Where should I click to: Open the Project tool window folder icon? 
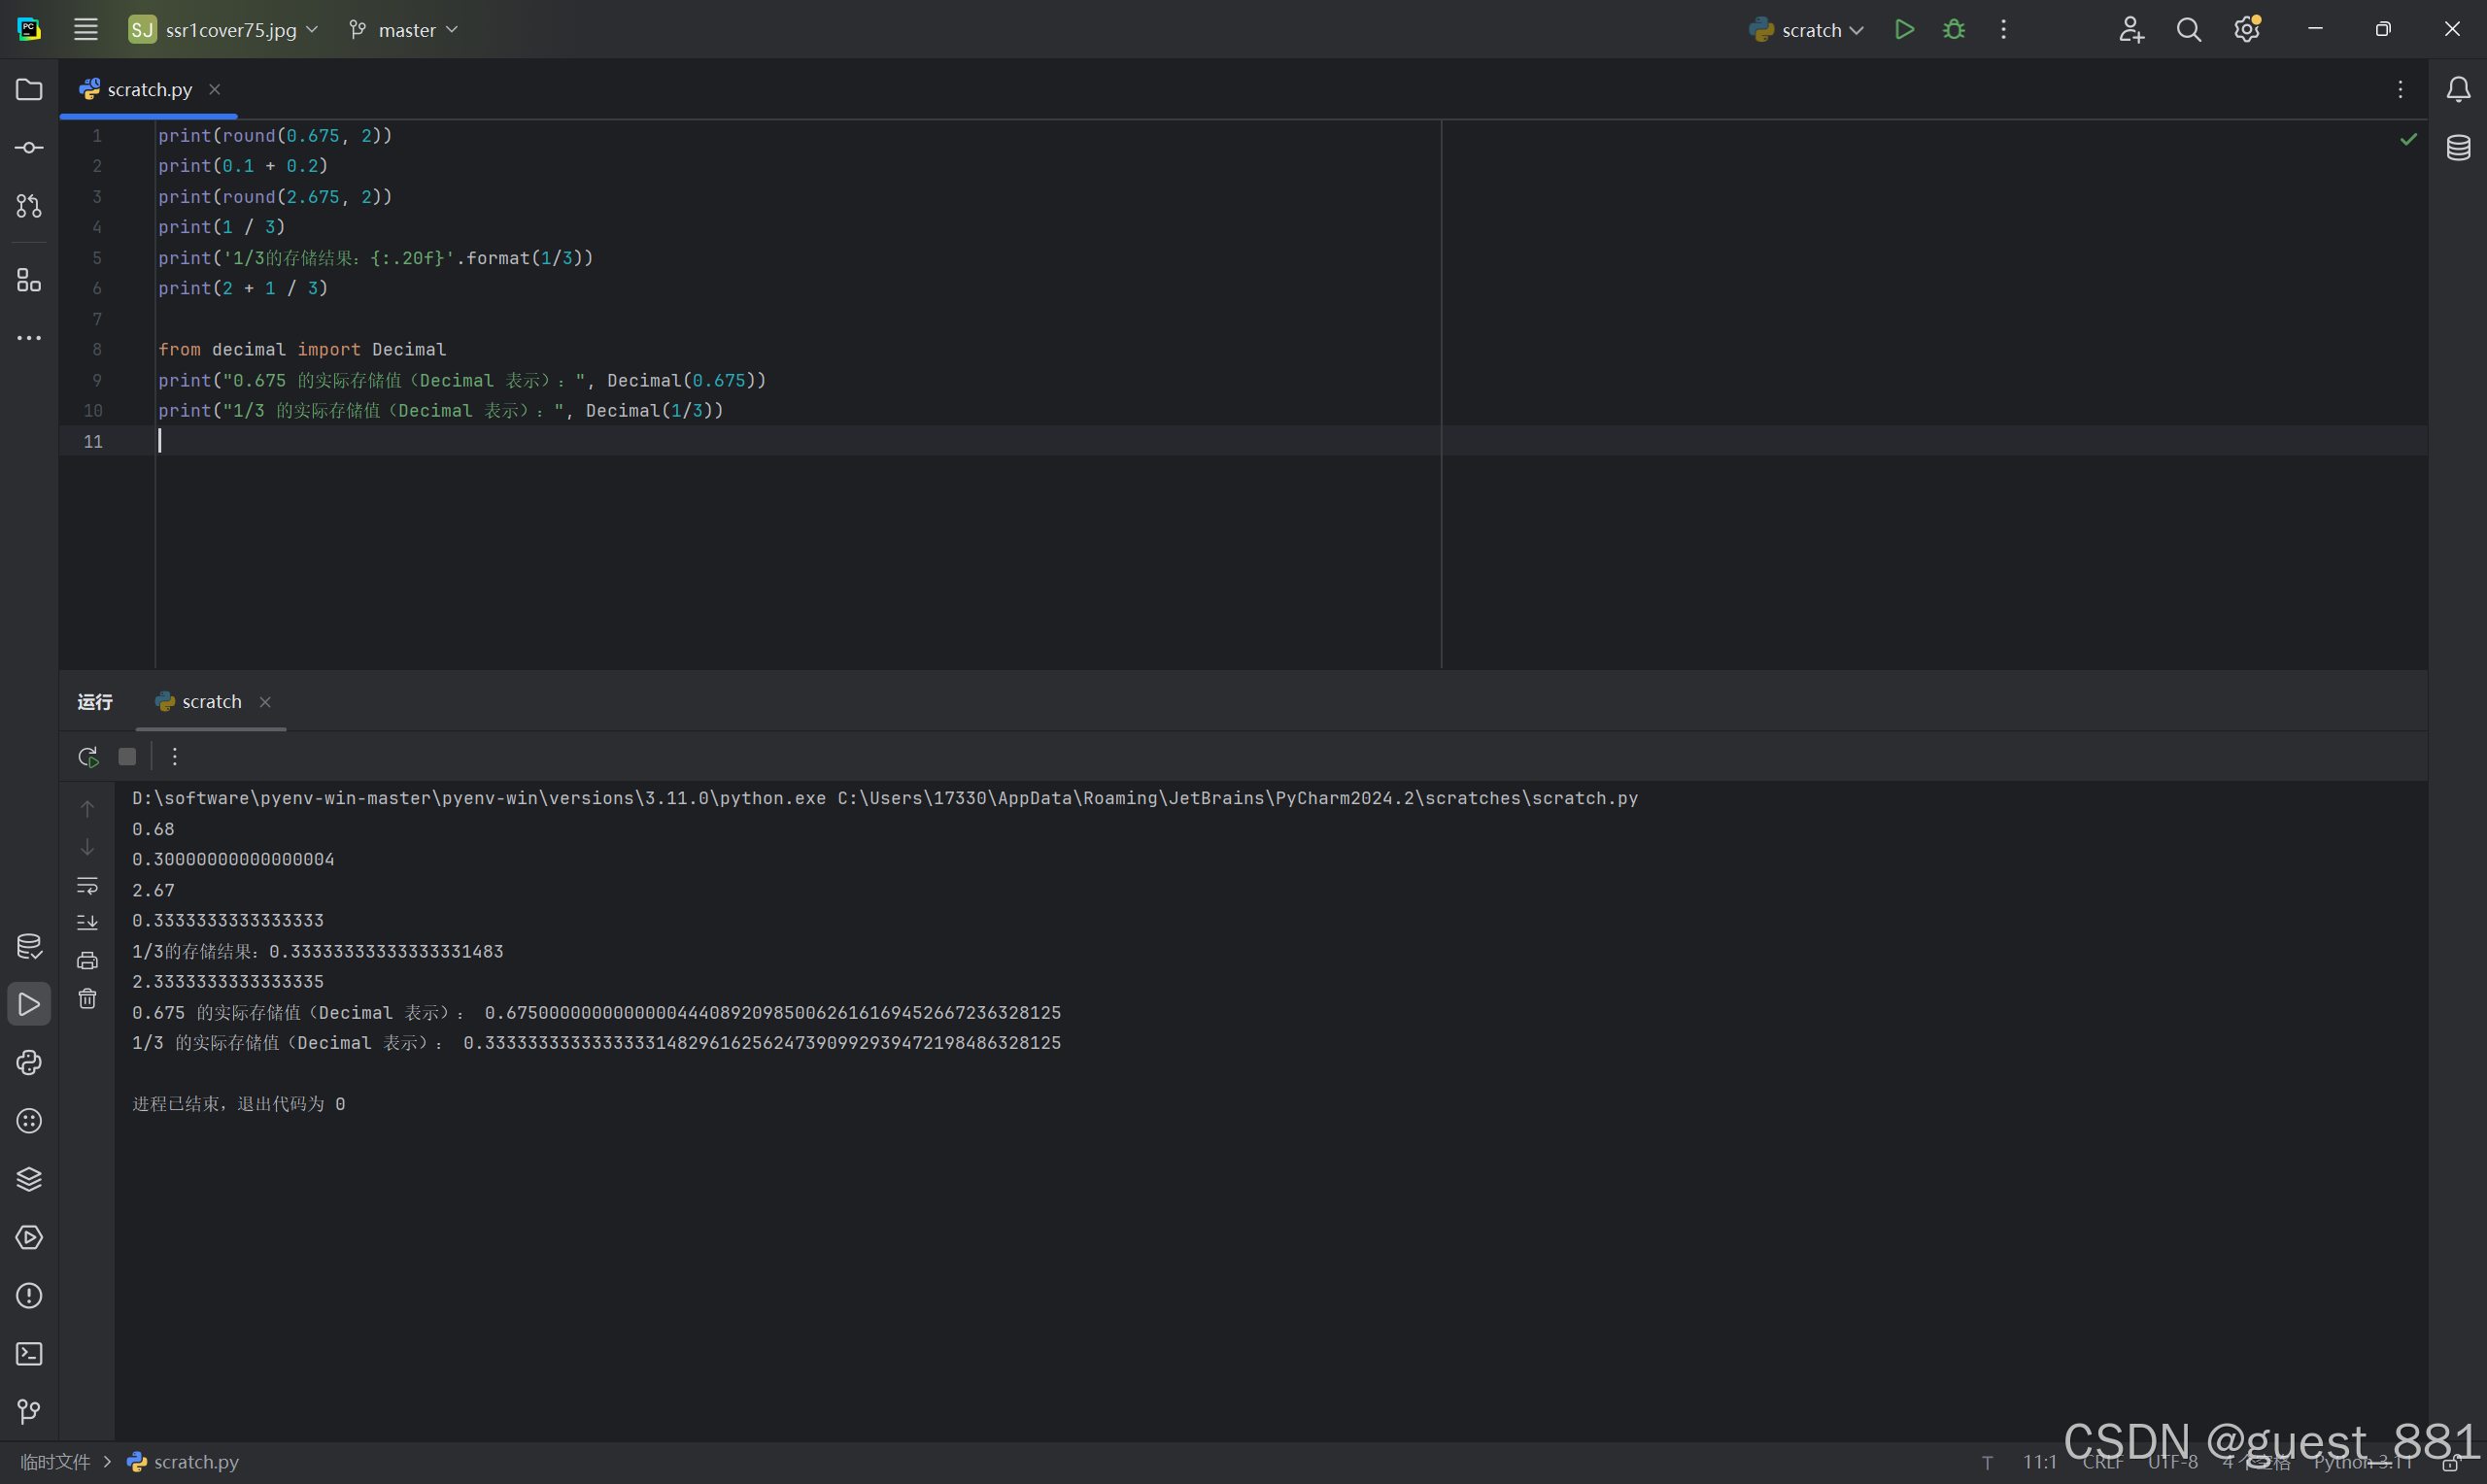coord(29,90)
